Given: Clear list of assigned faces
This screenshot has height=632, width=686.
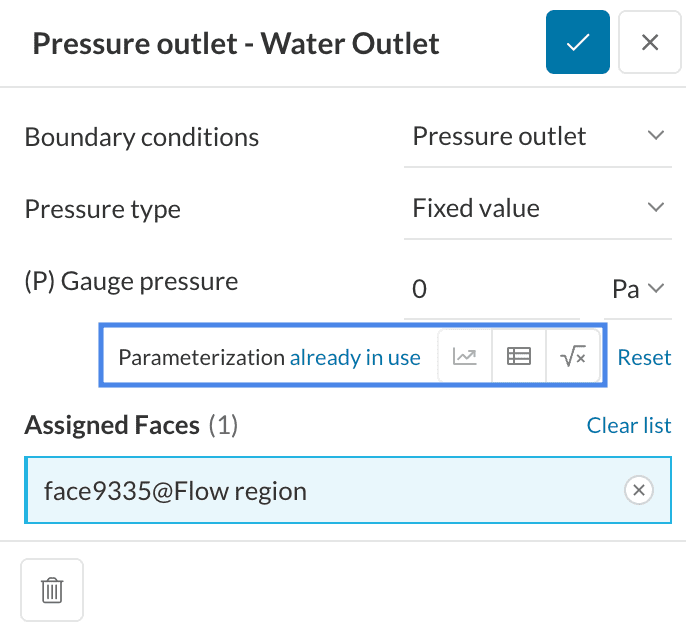Looking at the screenshot, I should click(x=628, y=426).
